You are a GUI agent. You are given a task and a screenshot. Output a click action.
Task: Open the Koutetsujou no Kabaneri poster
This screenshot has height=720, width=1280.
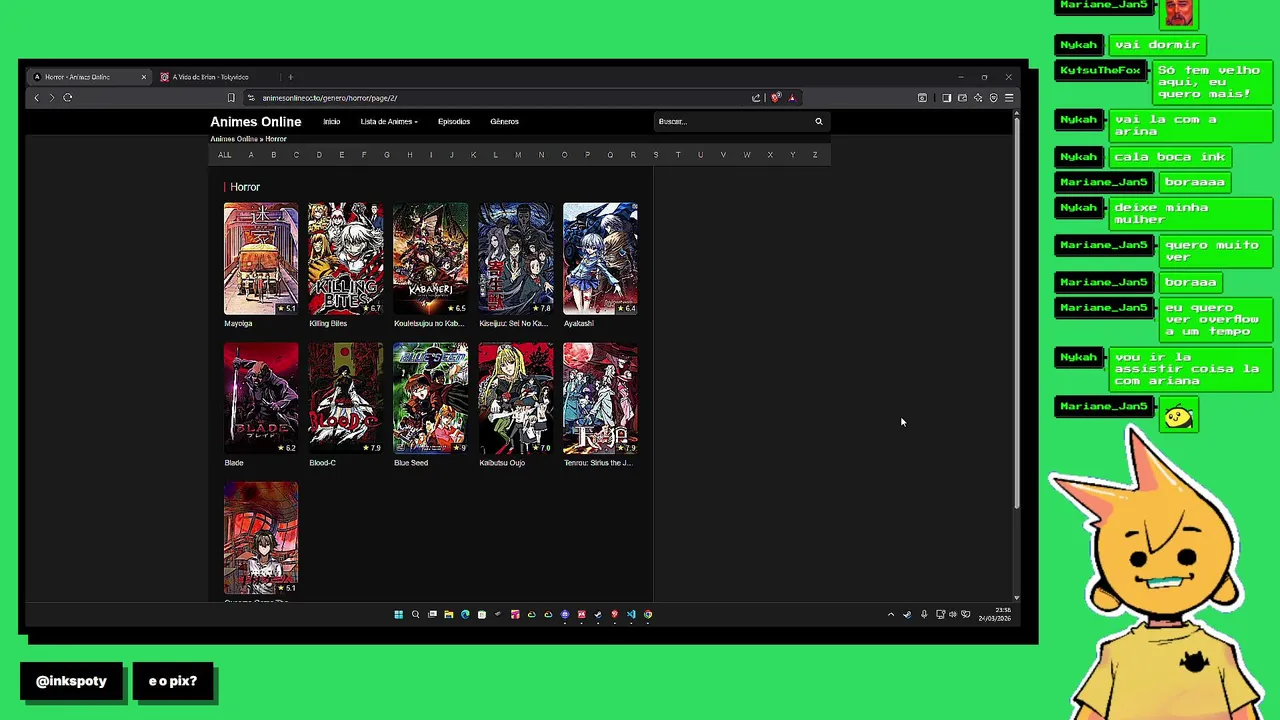coord(431,259)
